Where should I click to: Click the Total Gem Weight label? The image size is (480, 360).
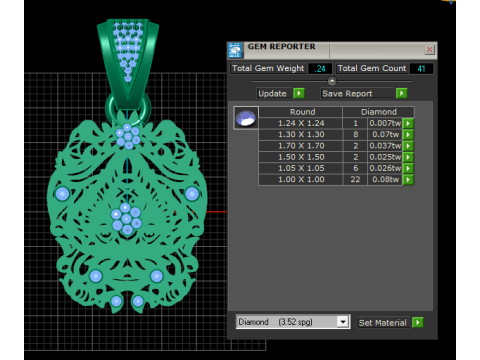click(268, 68)
